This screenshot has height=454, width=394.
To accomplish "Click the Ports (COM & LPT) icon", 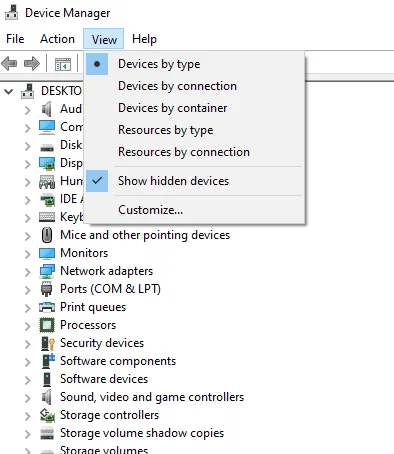I will (x=46, y=289).
